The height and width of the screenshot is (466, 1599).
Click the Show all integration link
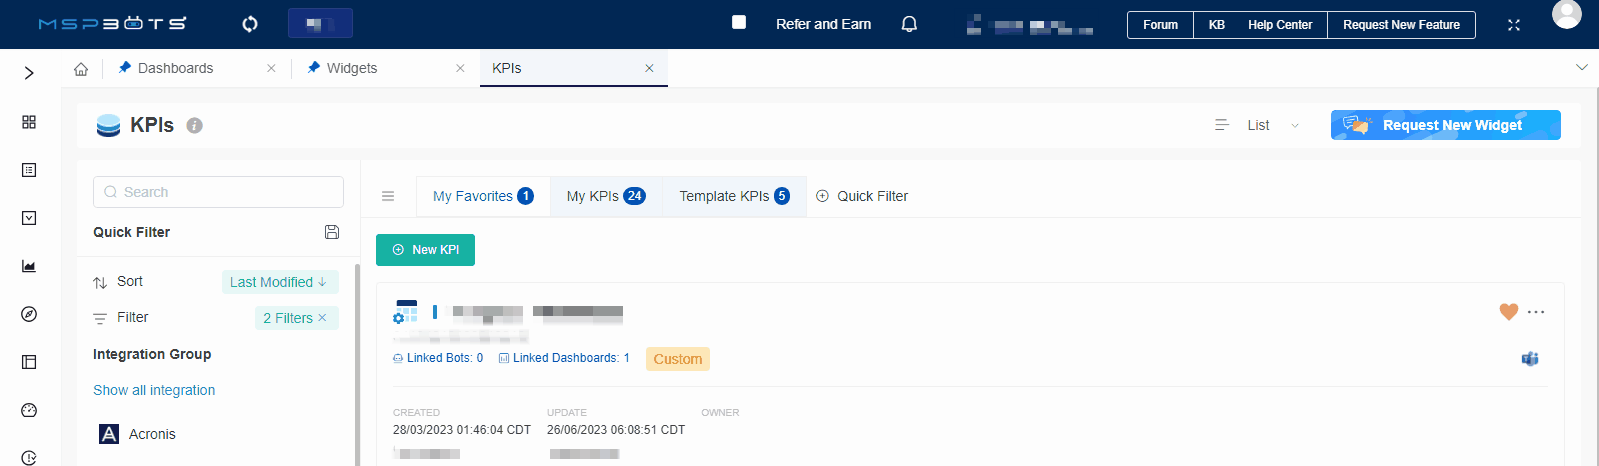[x=154, y=390]
